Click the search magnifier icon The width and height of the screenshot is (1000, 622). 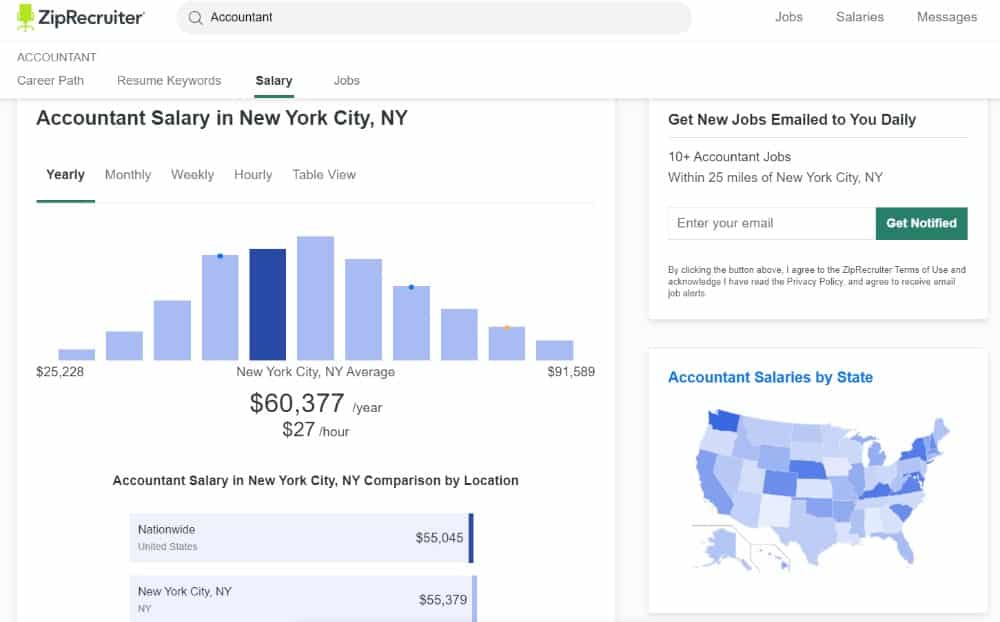pyautogui.click(x=195, y=18)
